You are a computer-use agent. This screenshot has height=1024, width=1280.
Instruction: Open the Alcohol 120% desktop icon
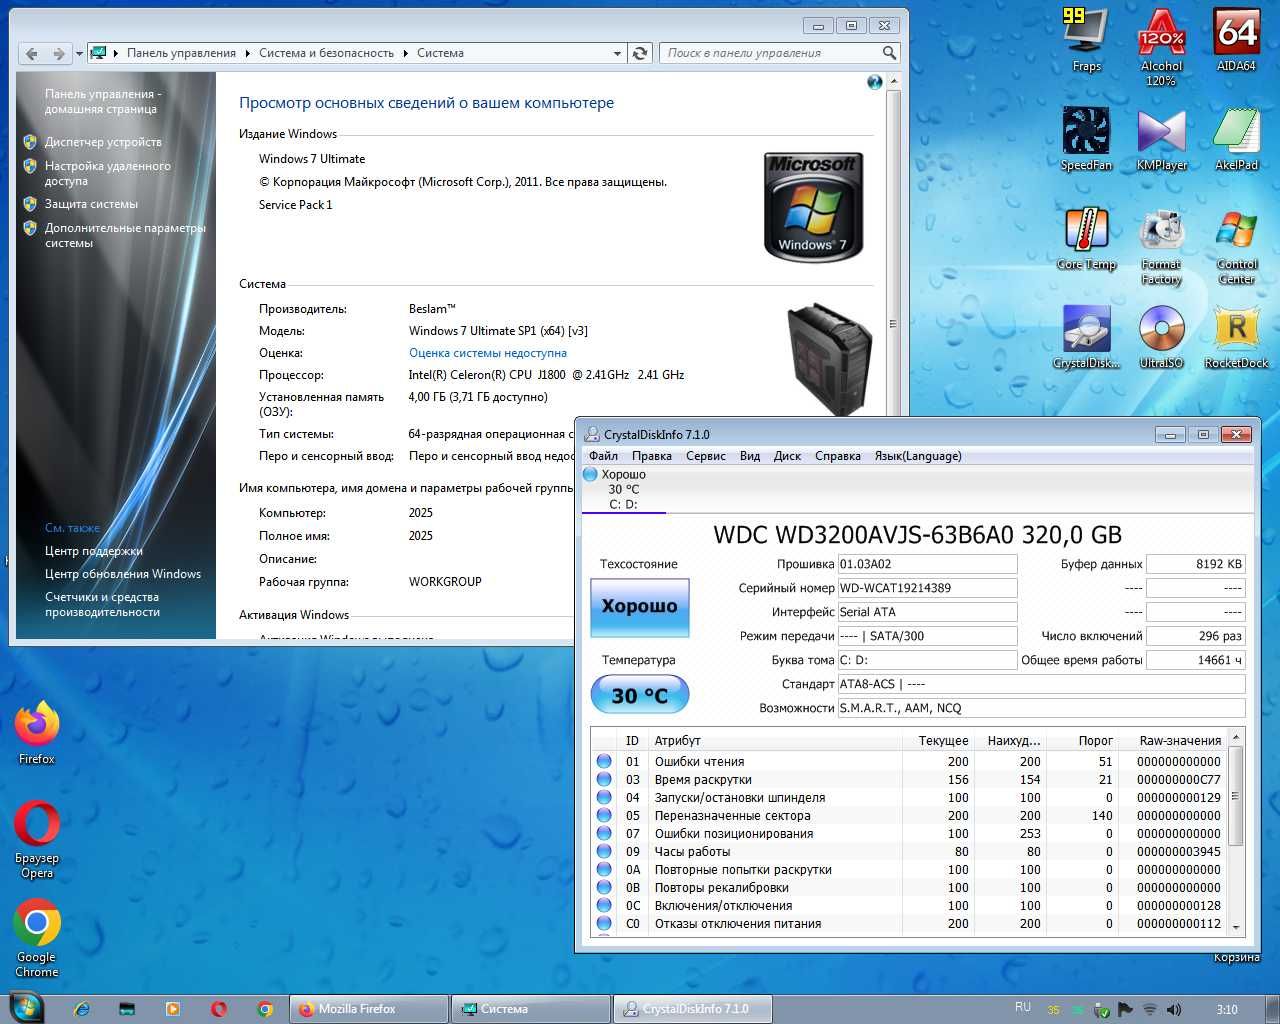click(x=1161, y=46)
